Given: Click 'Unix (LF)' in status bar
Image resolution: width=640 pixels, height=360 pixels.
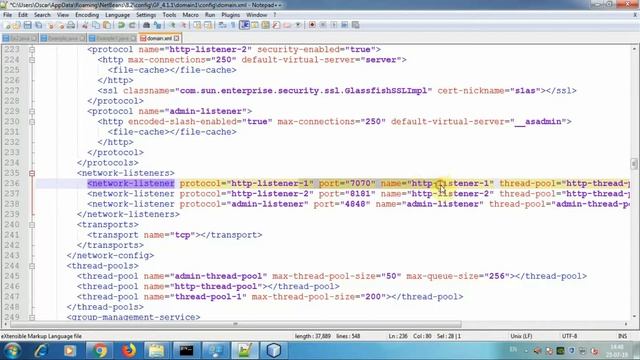Looking at the screenshot, I should (521, 336).
